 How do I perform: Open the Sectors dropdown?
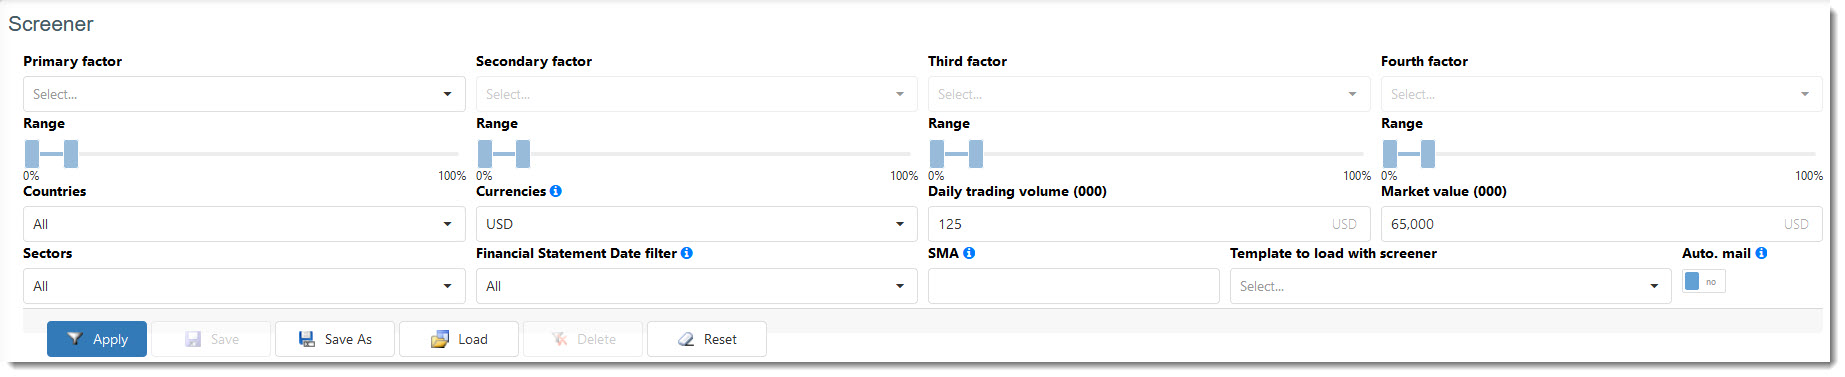pyautogui.click(x=244, y=286)
